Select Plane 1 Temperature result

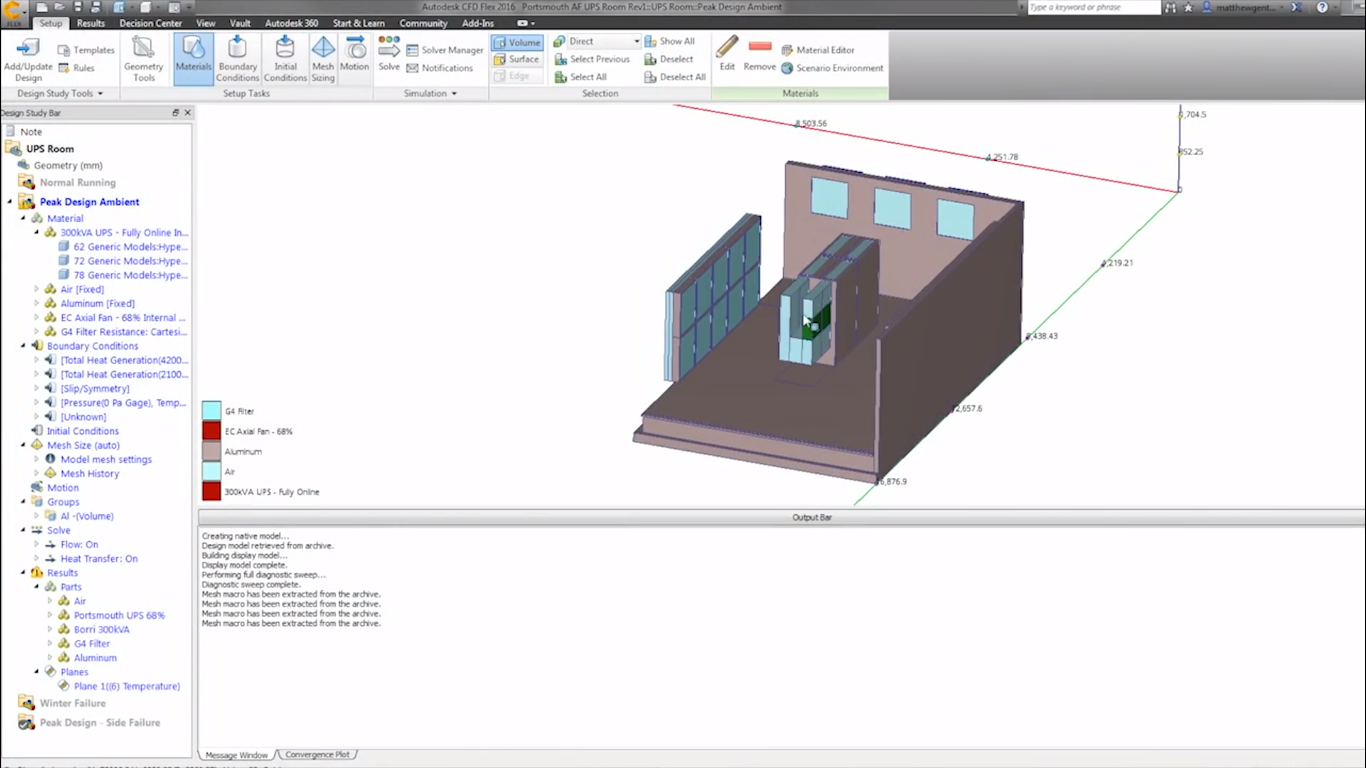[127, 686]
